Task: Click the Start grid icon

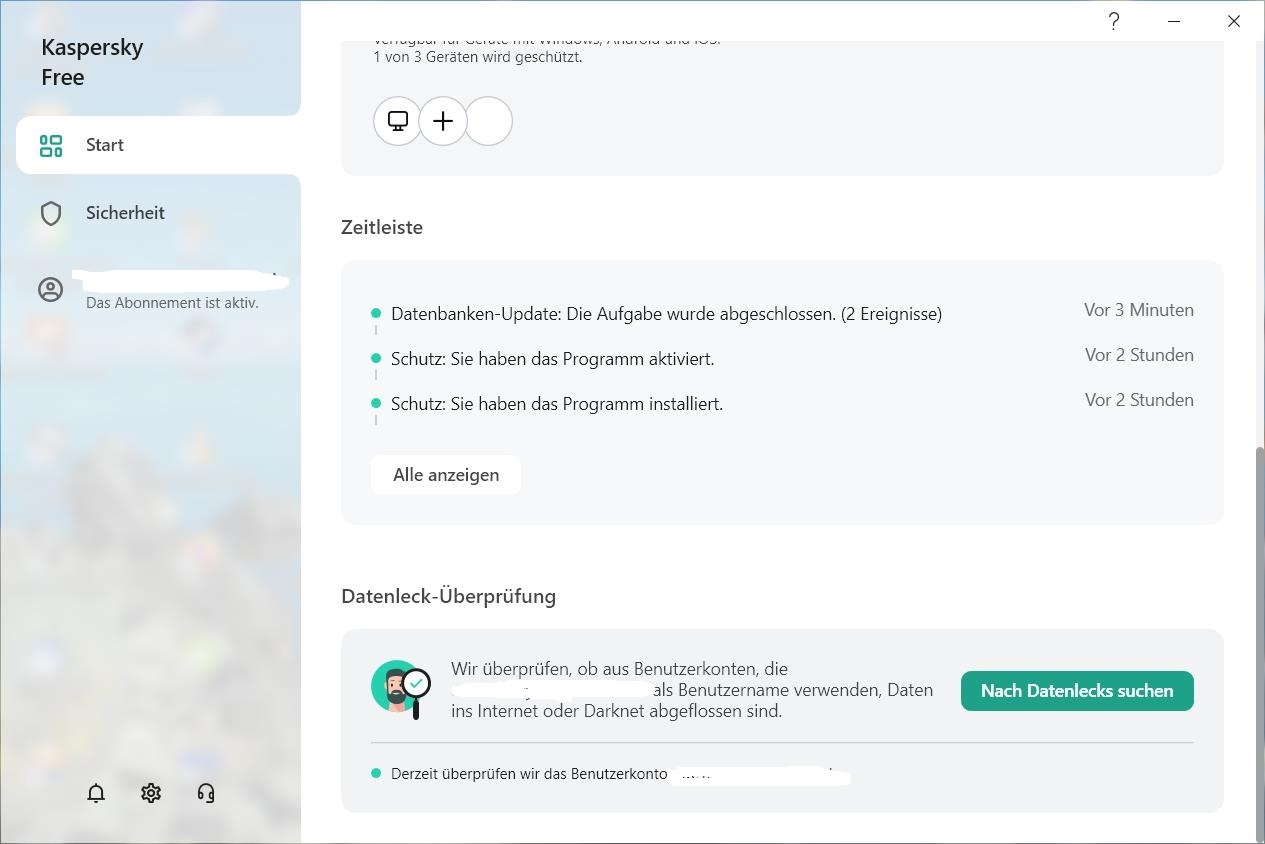Action: (x=51, y=146)
